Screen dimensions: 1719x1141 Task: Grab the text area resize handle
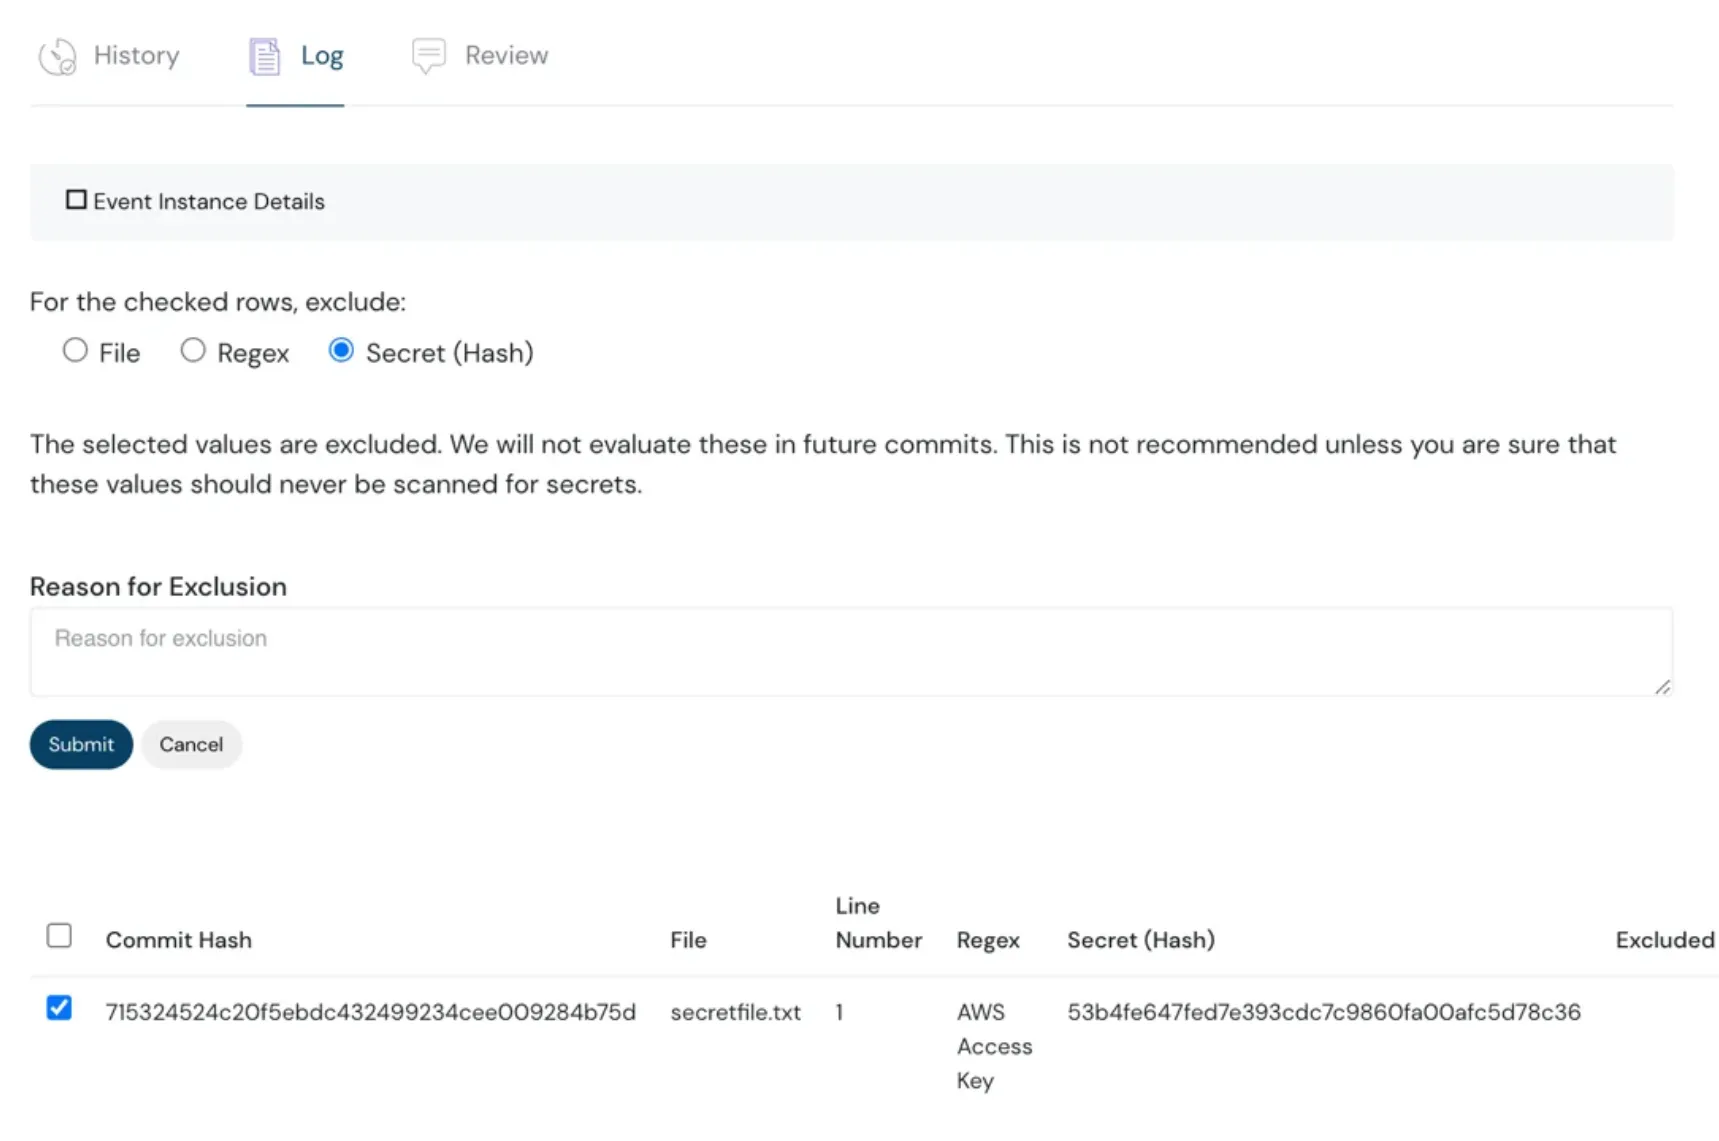pyautogui.click(x=1662, y=687)
